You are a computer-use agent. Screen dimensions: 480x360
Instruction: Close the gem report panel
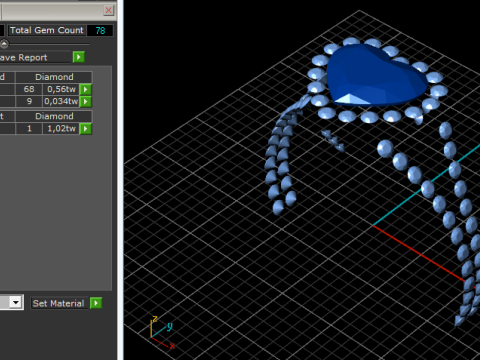coord(108,10)
